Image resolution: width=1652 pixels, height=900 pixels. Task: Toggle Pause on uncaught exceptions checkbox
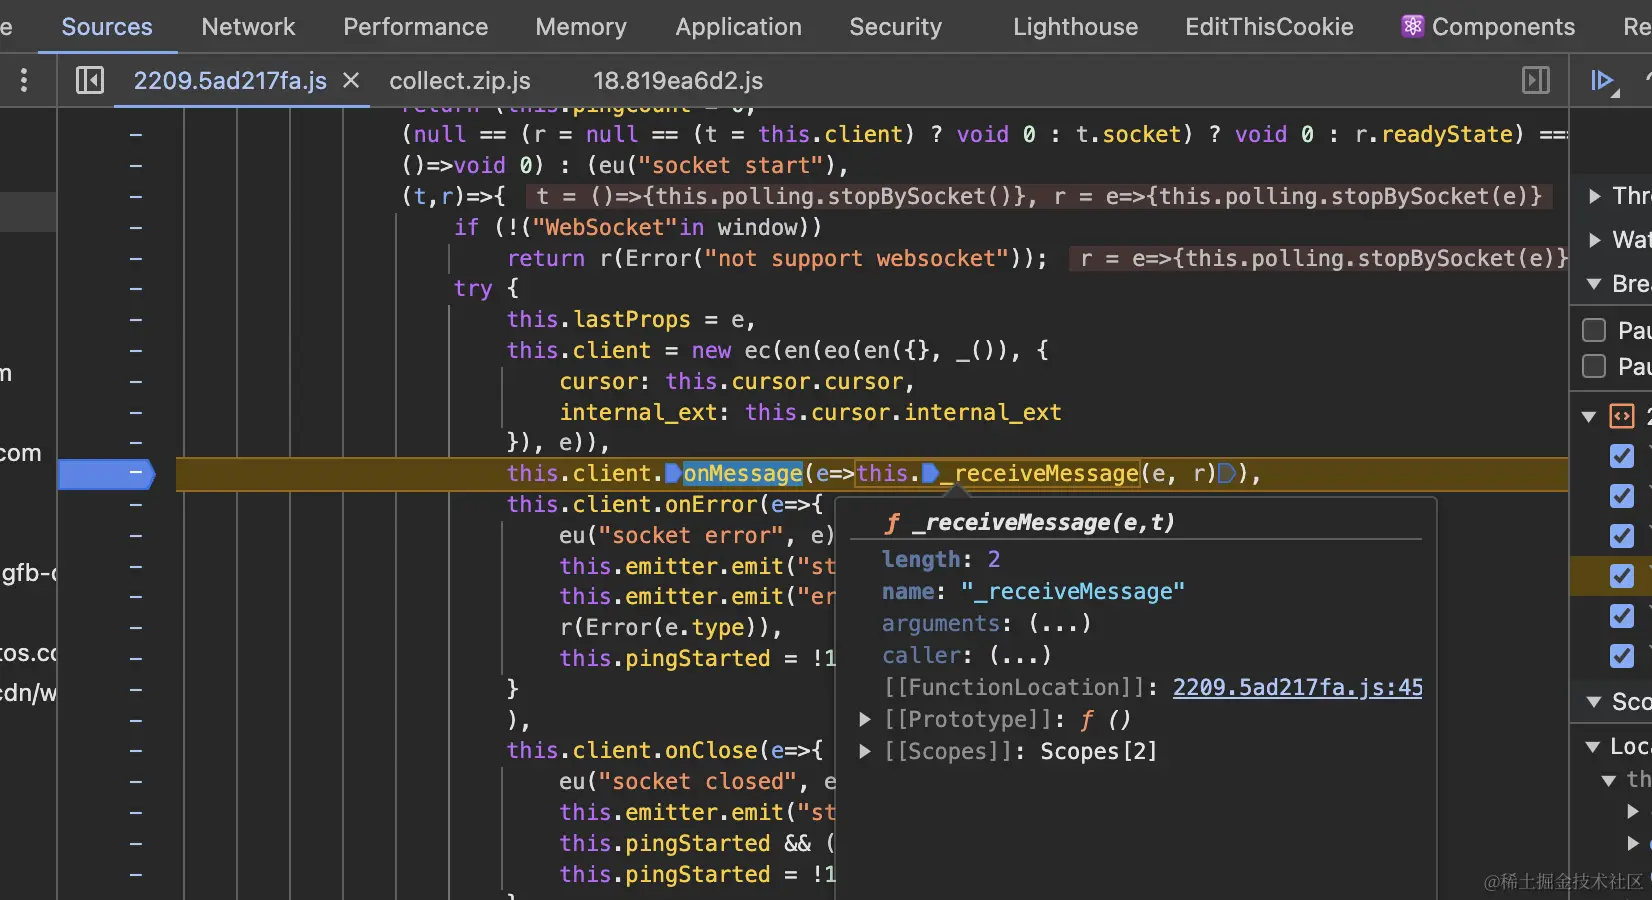pyautogui.click(x=1594, y=330)
